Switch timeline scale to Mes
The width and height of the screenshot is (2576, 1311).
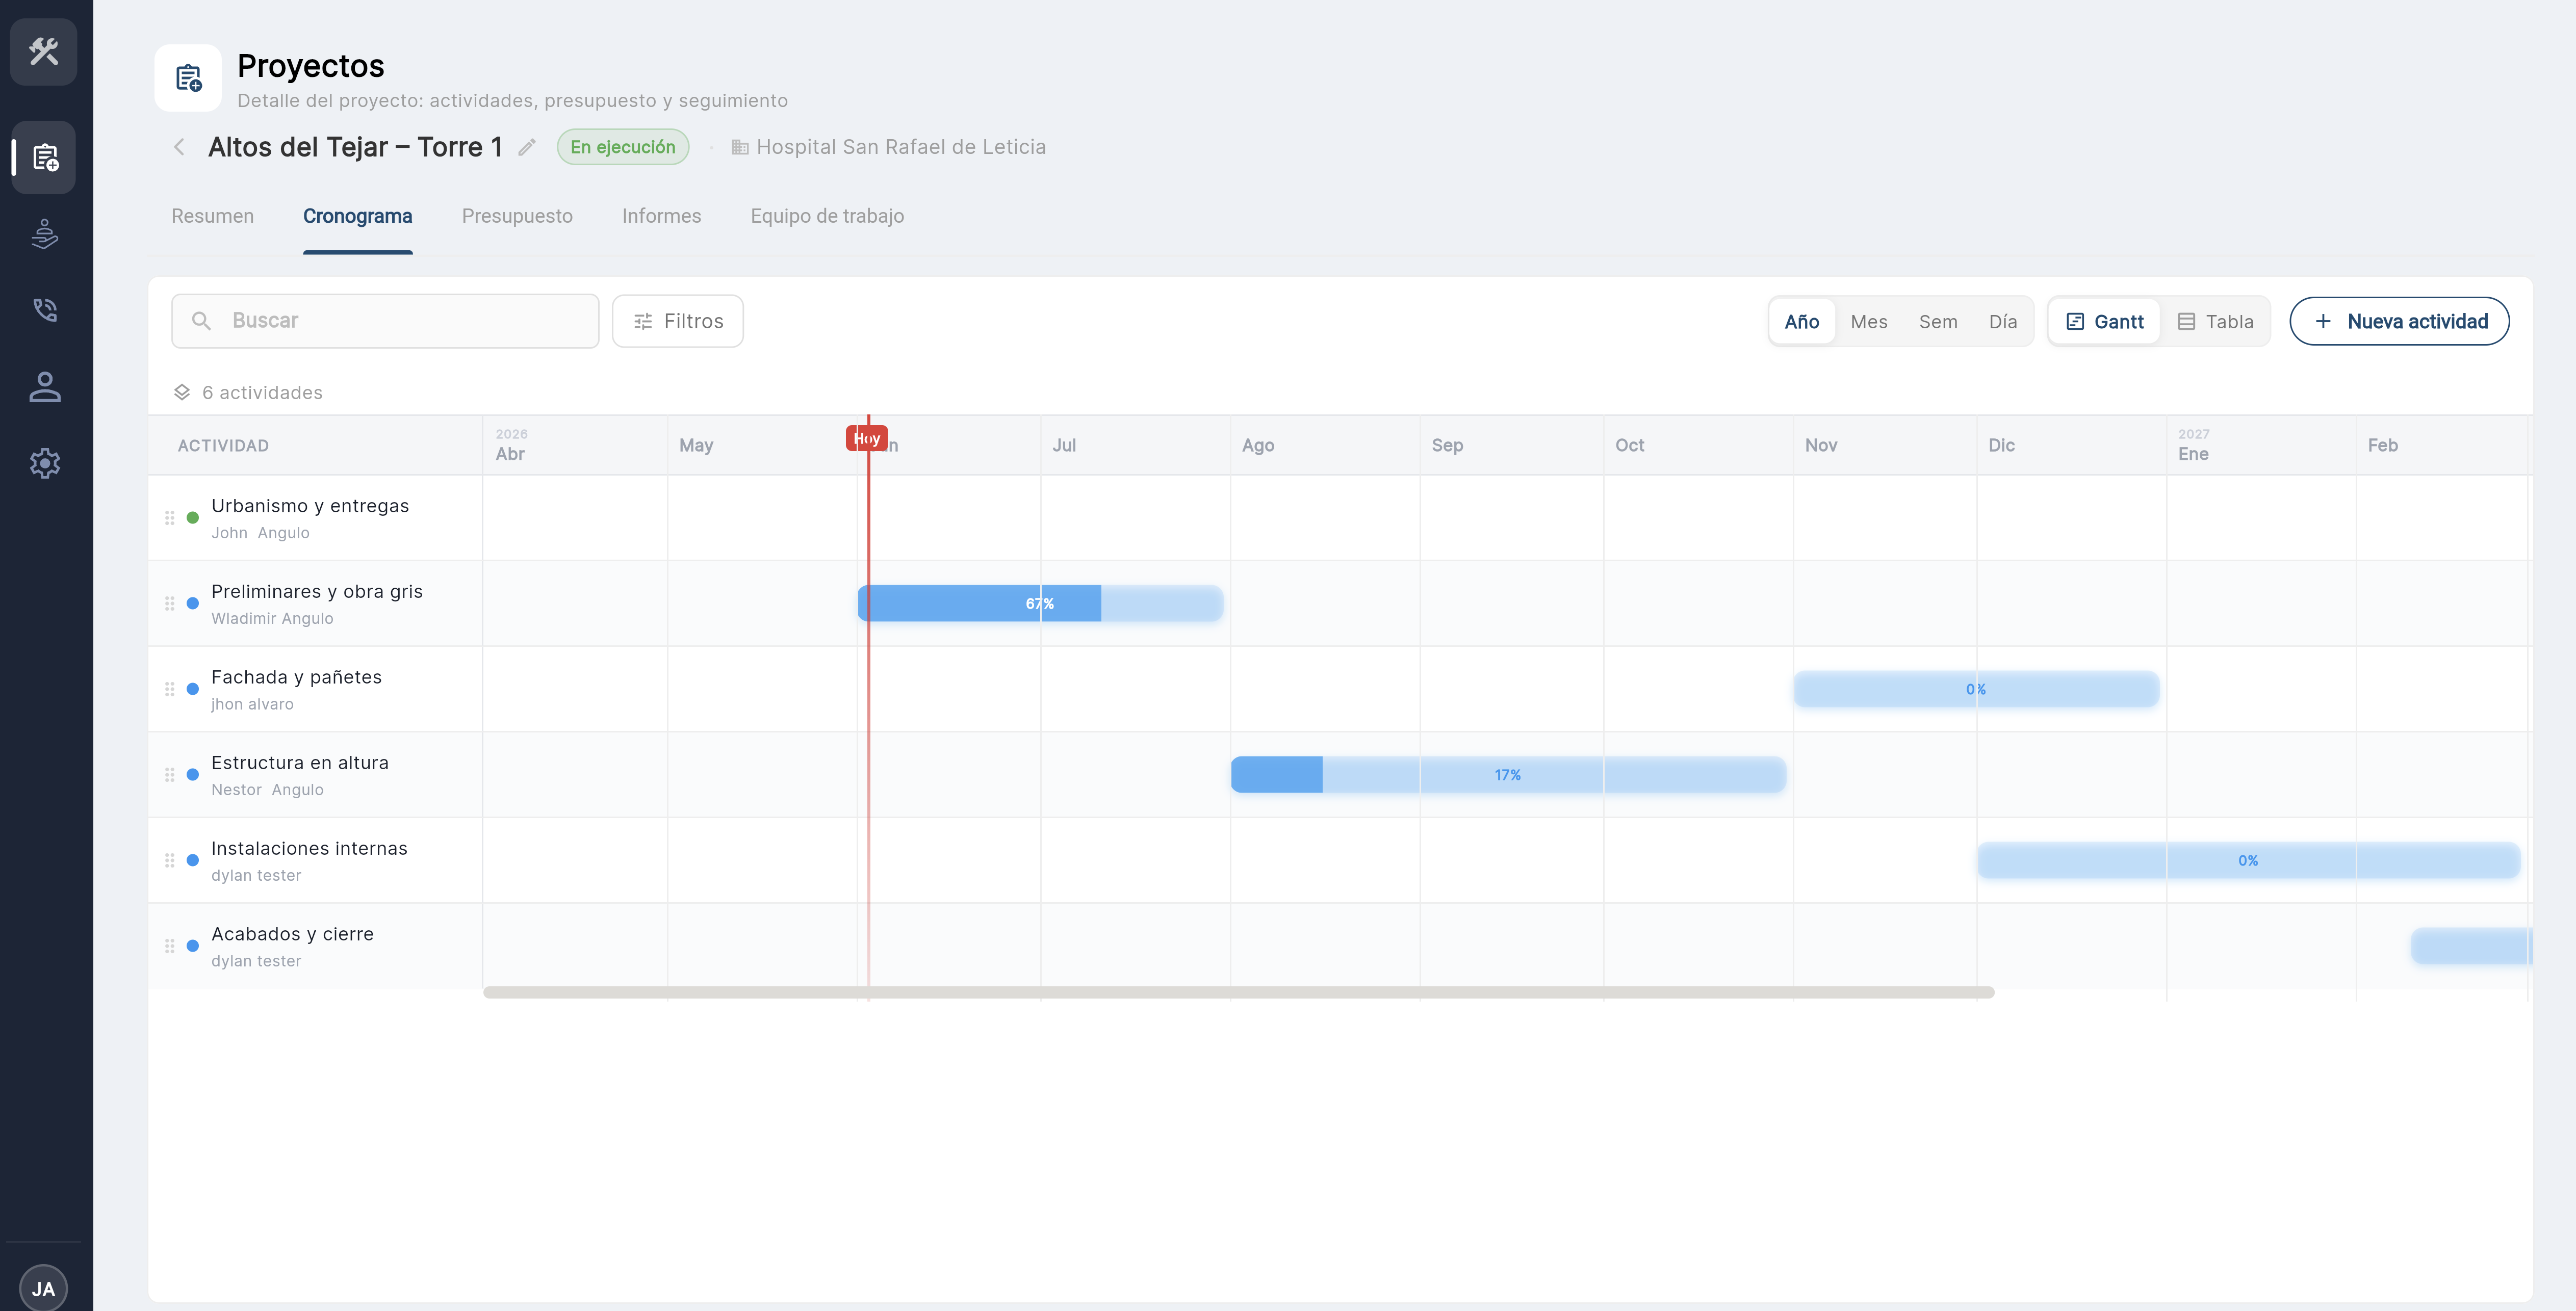coord(1868,321)
